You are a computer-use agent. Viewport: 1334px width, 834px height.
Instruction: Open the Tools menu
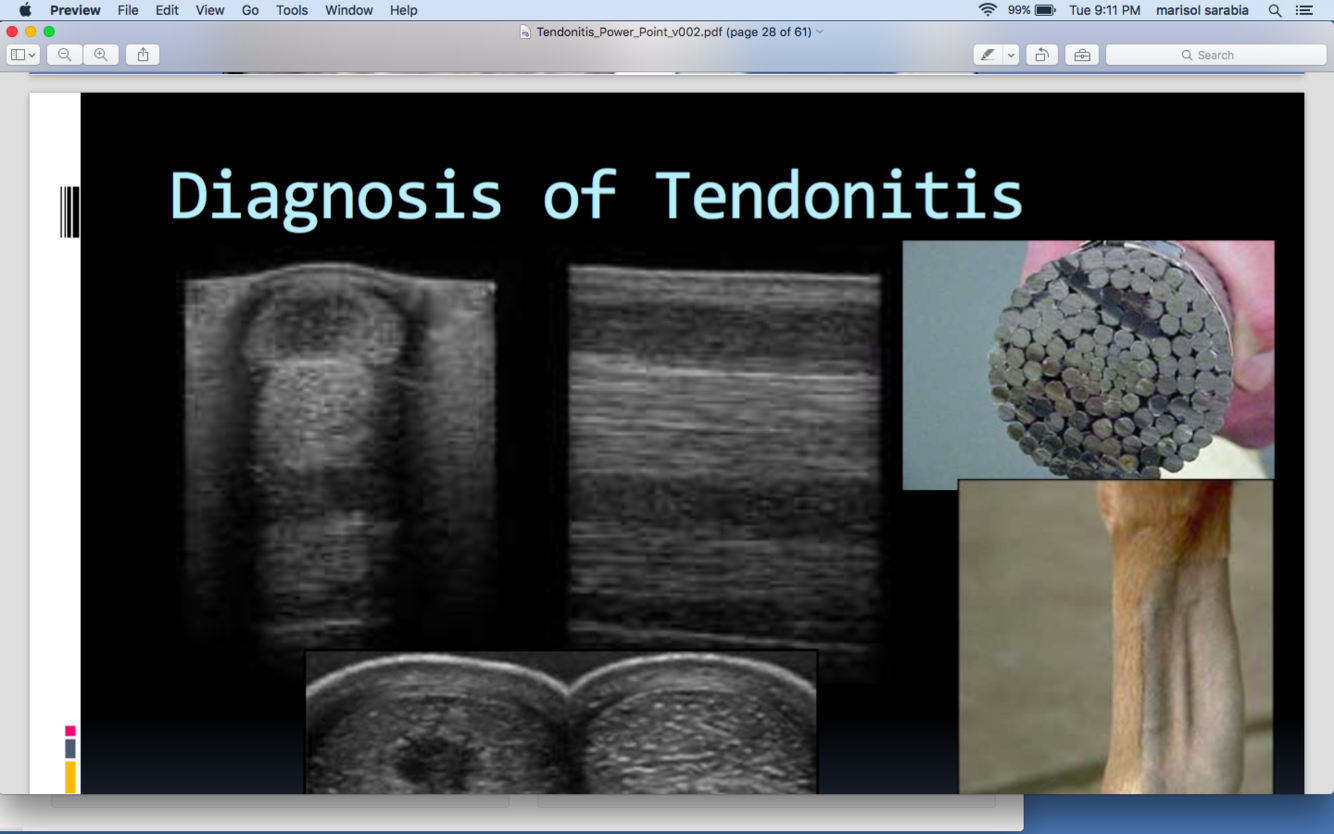click(292, 10)
